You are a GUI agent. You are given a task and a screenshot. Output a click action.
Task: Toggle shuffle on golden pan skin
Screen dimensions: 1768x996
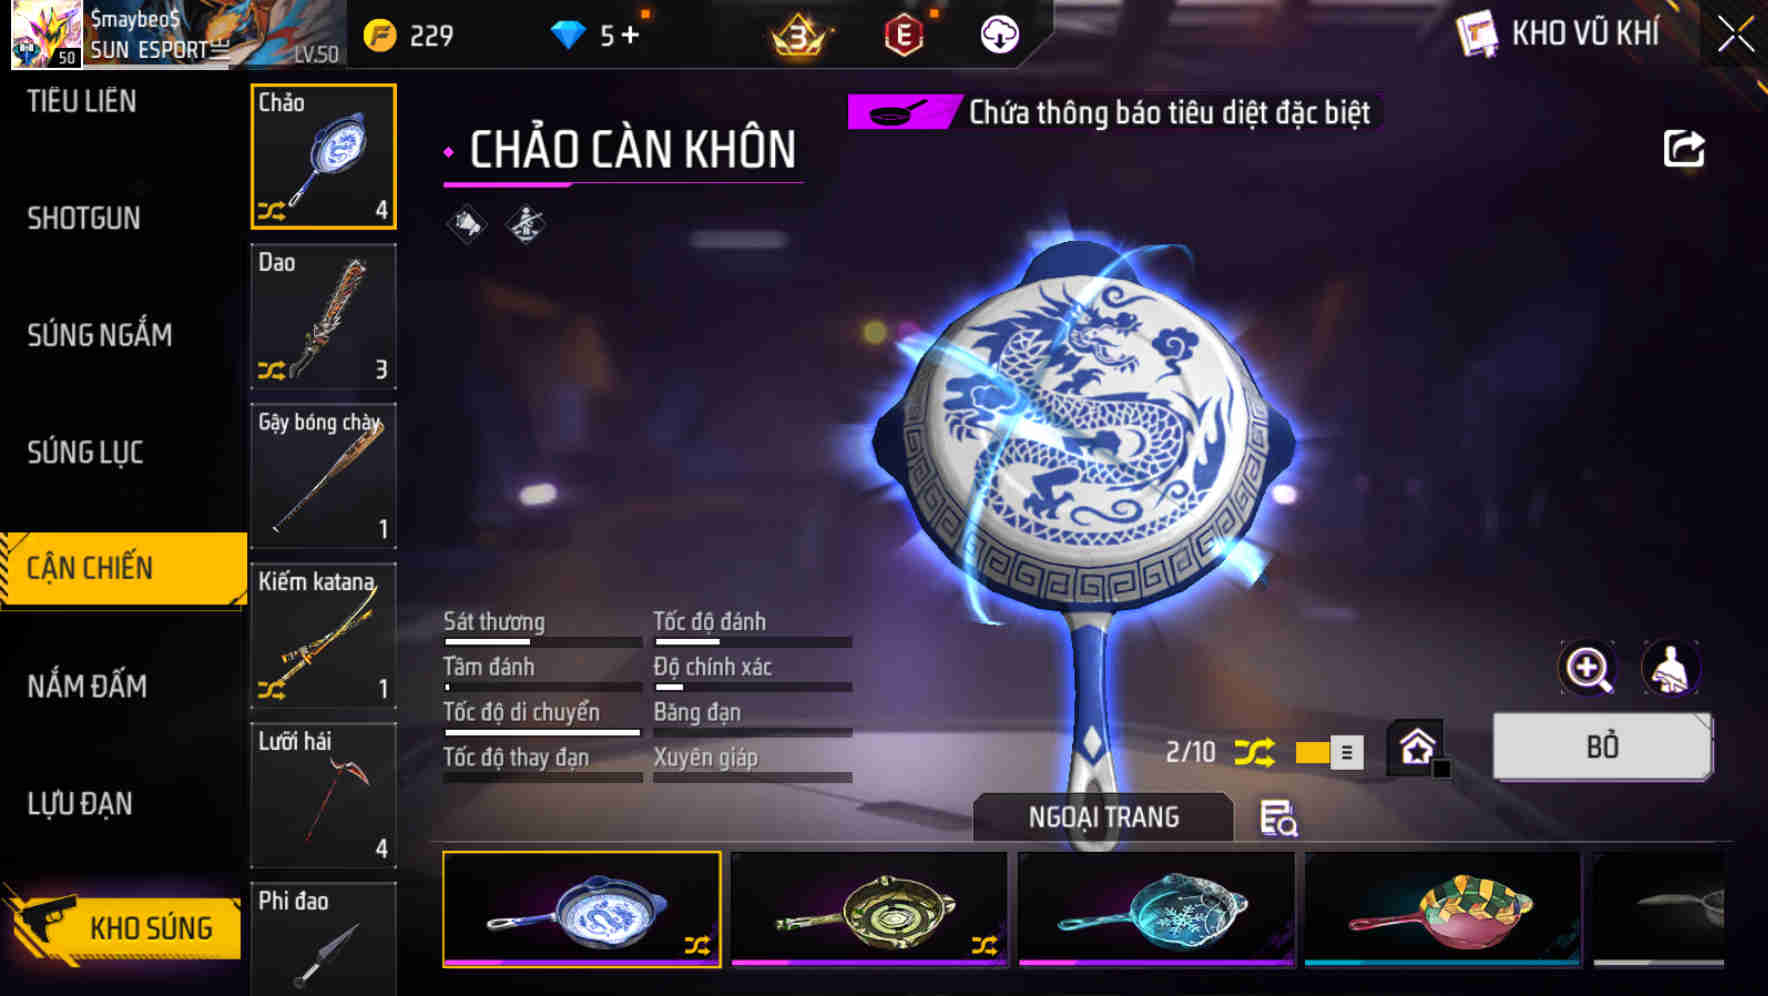pos(984,945)
